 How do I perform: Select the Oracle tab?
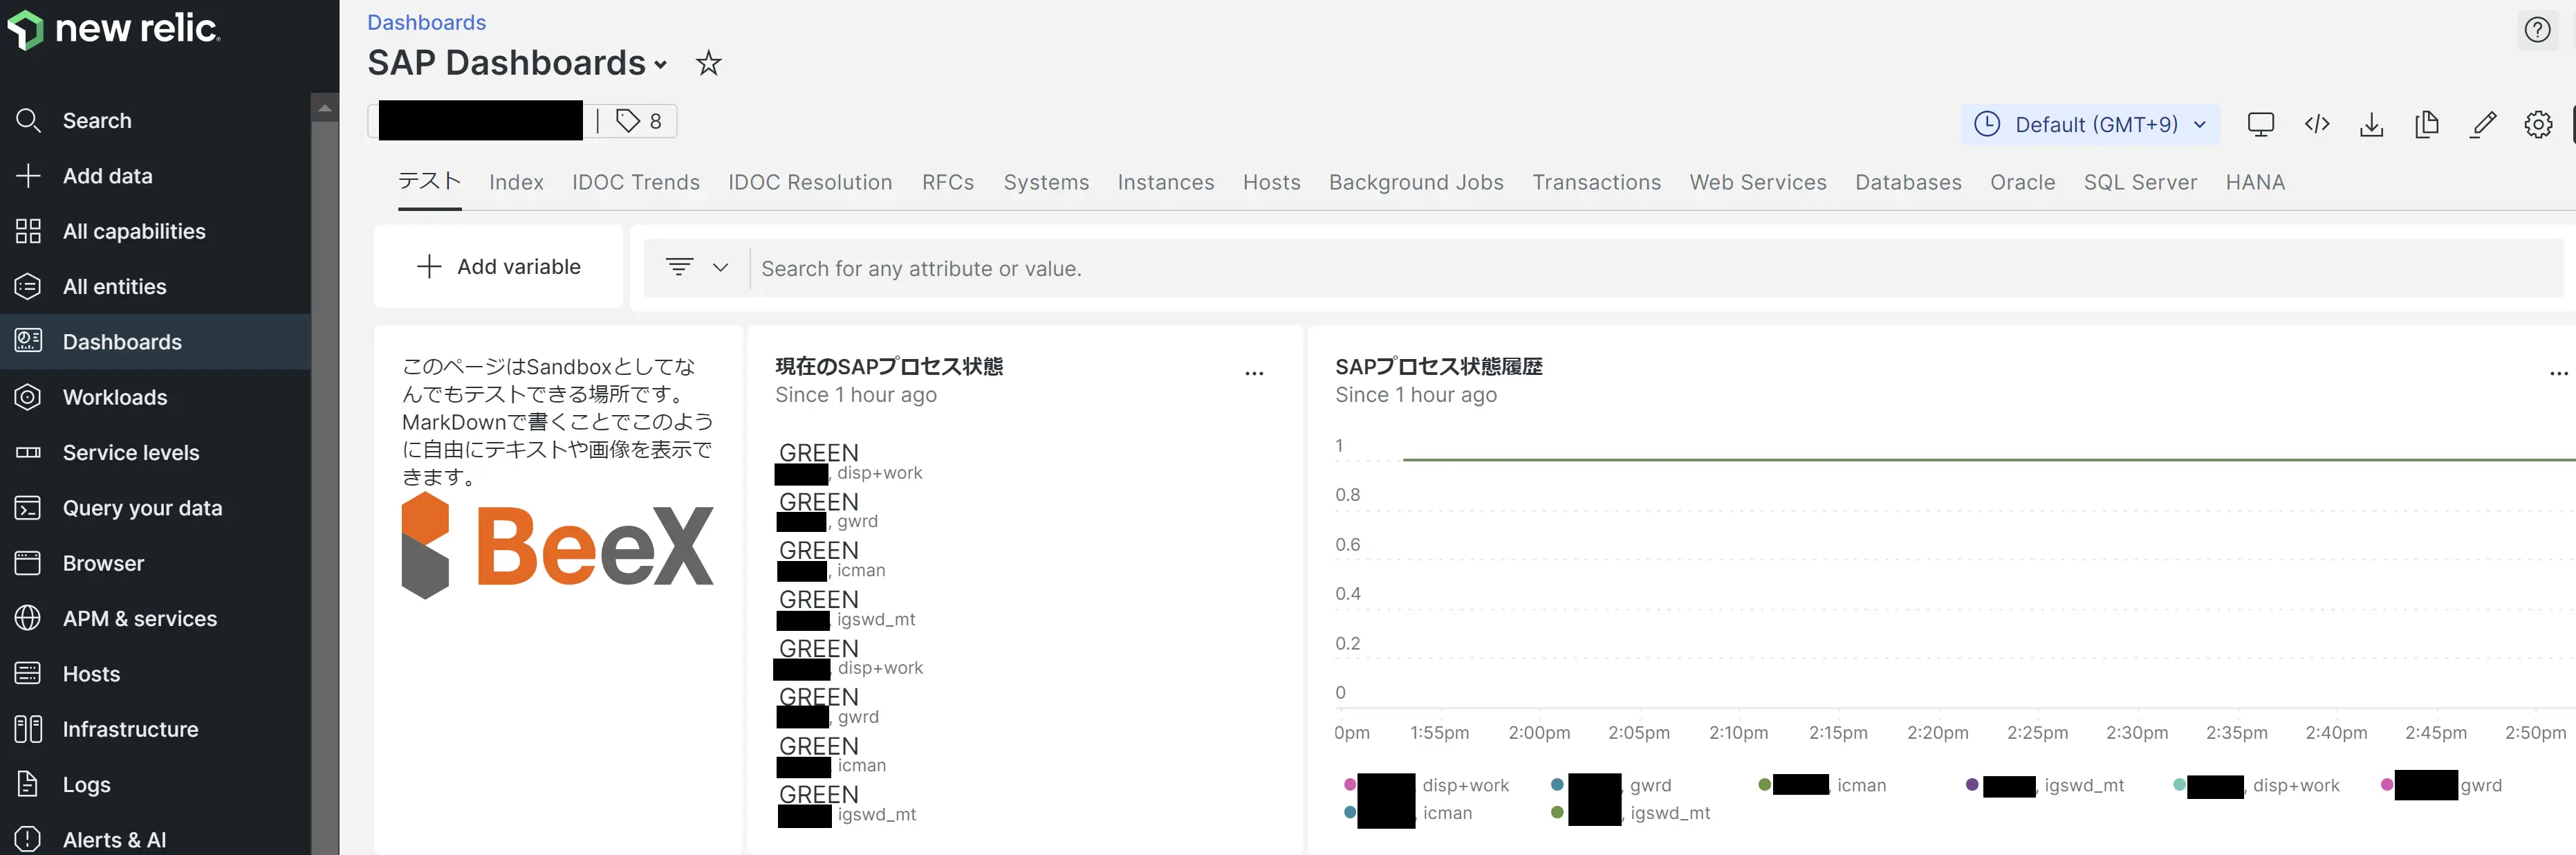tap(2022, 182)
